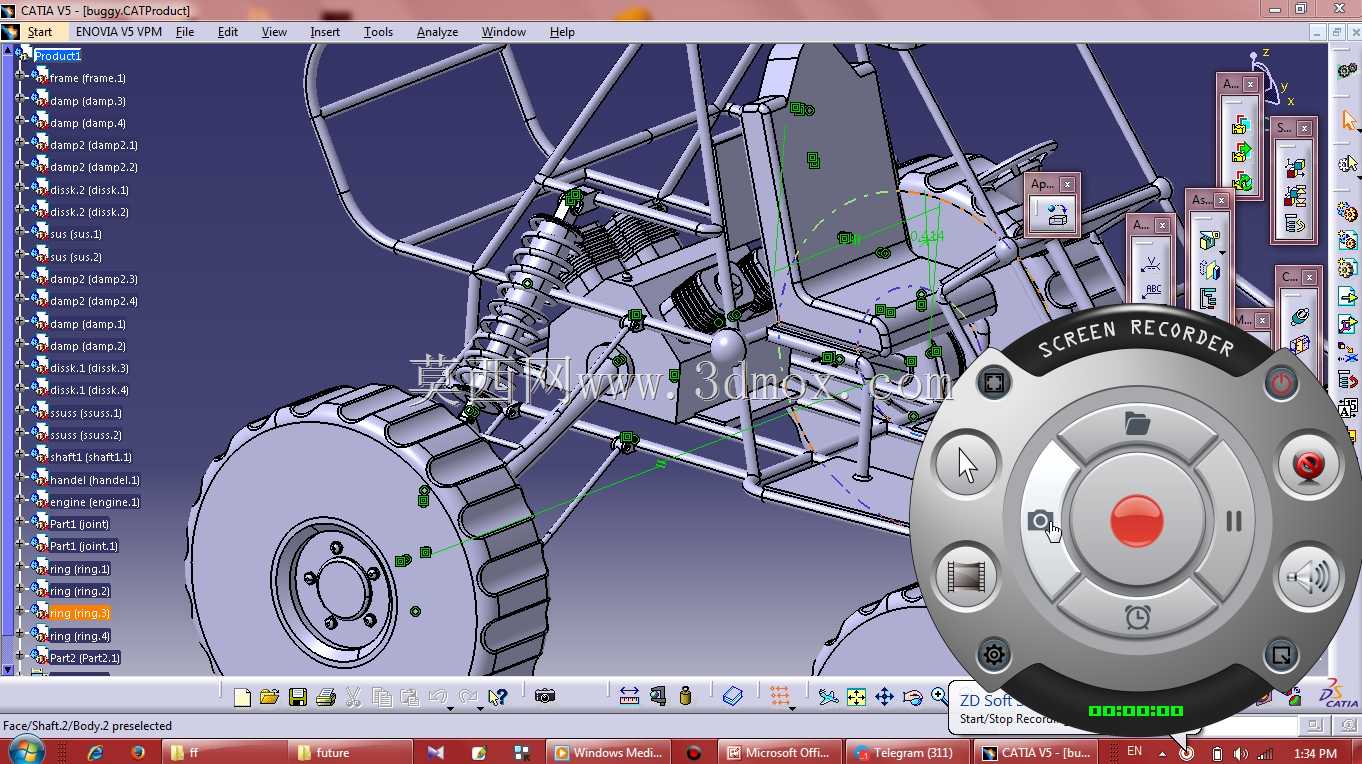Toggle the window-region button on recorder
Screen dimensions: 1362x764
tap(1280, 655)
